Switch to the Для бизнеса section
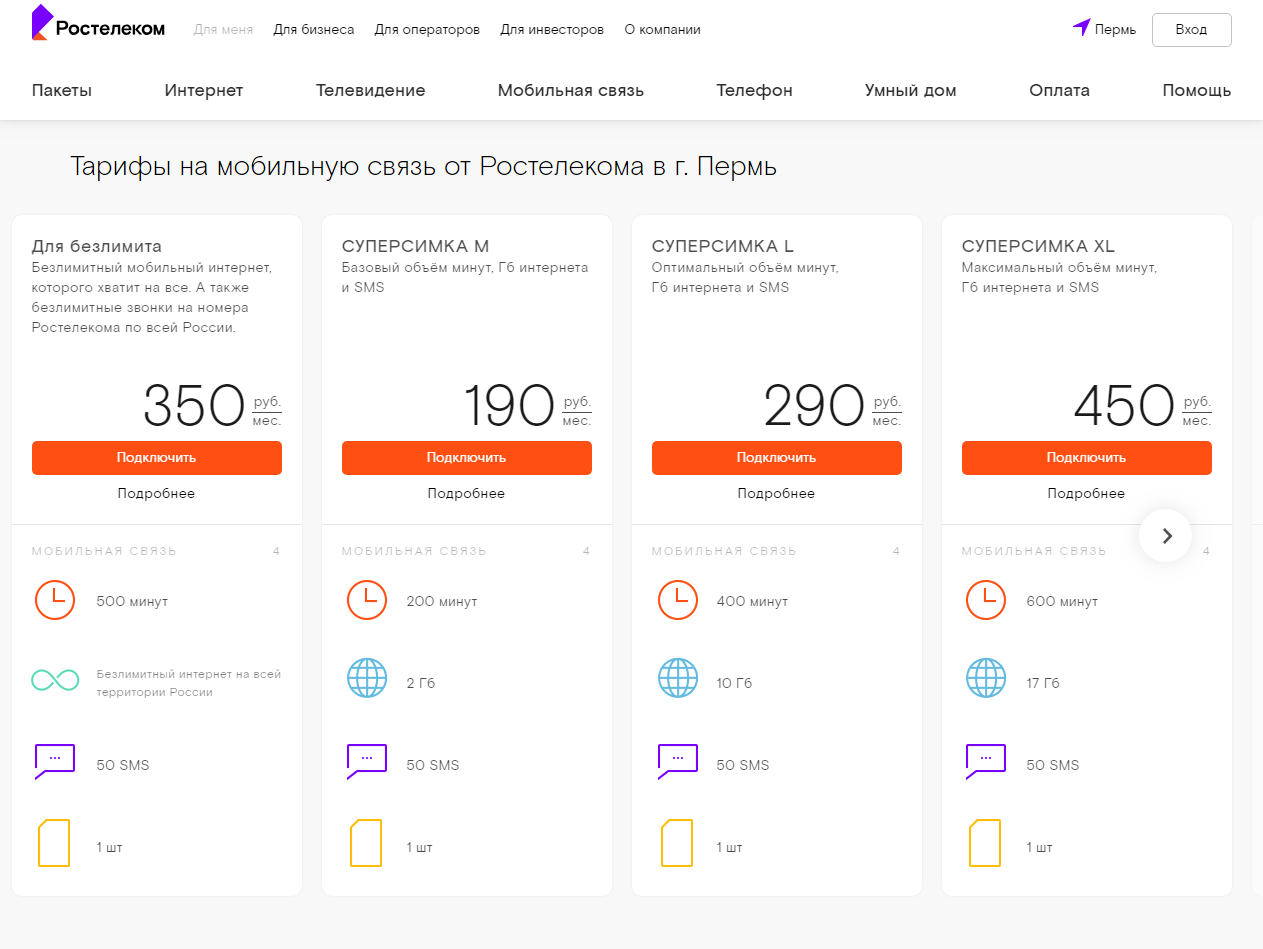Screen dimensions: 1263x949 pyautogui.click(x=313, y=30)
